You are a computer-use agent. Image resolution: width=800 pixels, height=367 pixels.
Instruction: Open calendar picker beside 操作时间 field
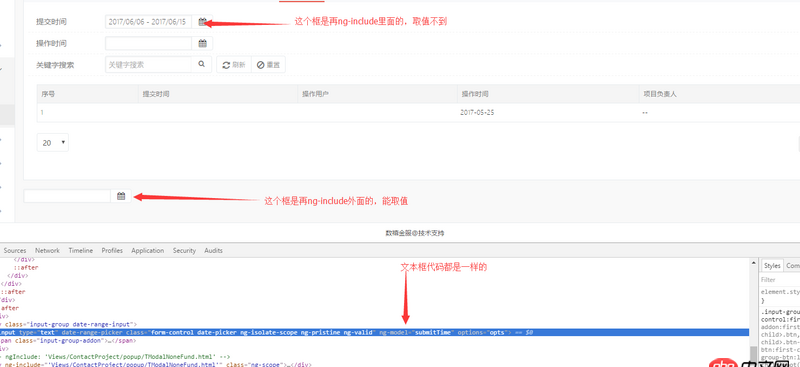coord(203,43)
